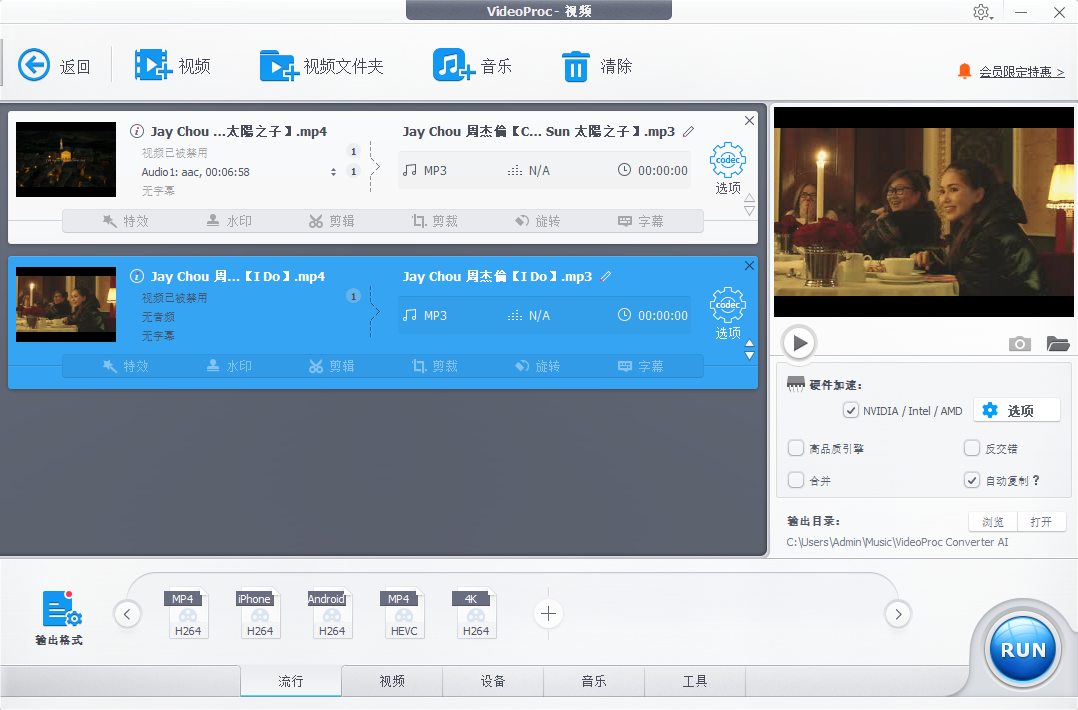Open 会员限定特惠 member offer link
1078x710 pixels.
(1022, 71)
